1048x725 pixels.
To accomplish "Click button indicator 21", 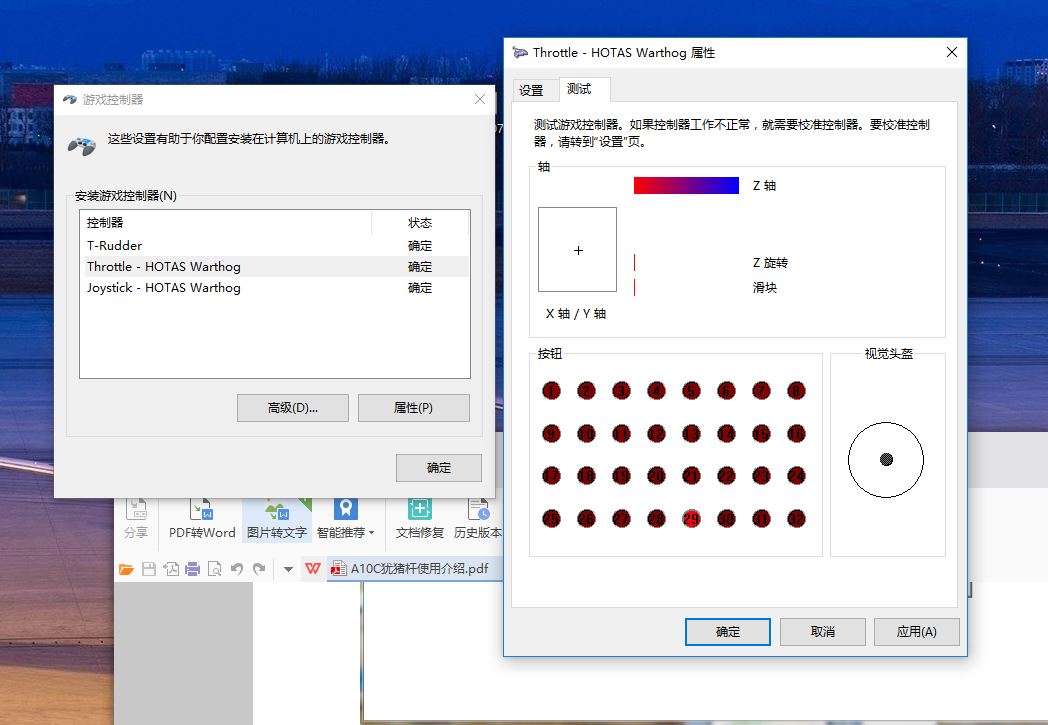I will 691,476.
